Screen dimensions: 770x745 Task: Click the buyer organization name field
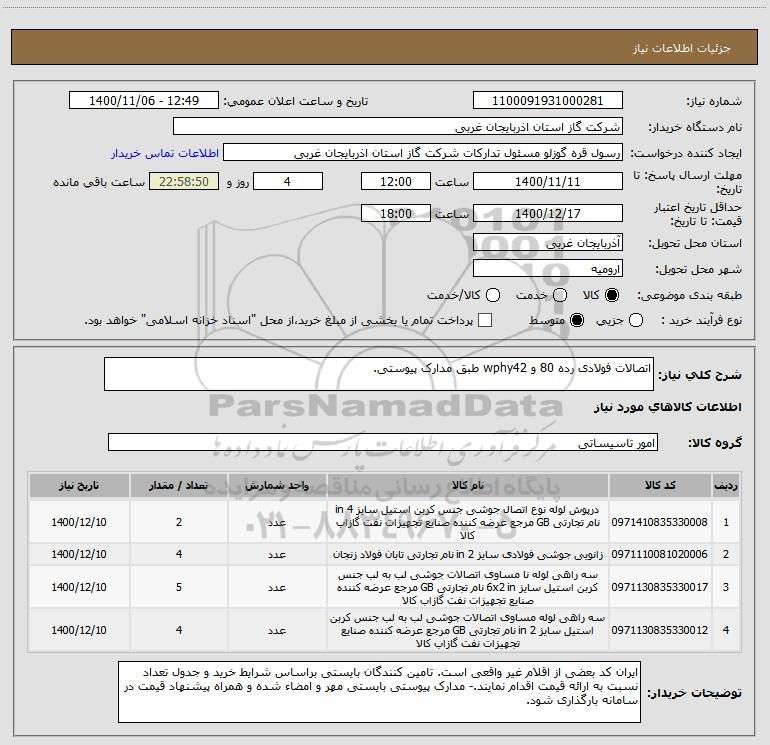click(398, 127)
